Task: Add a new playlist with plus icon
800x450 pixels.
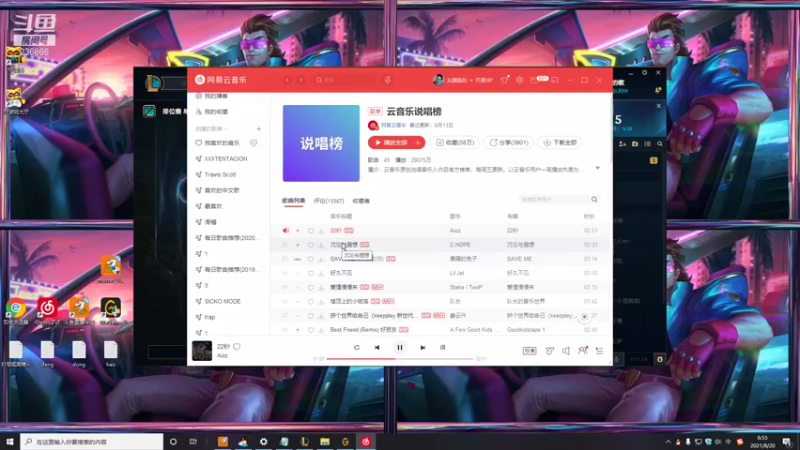Action: tap(259, 129)
